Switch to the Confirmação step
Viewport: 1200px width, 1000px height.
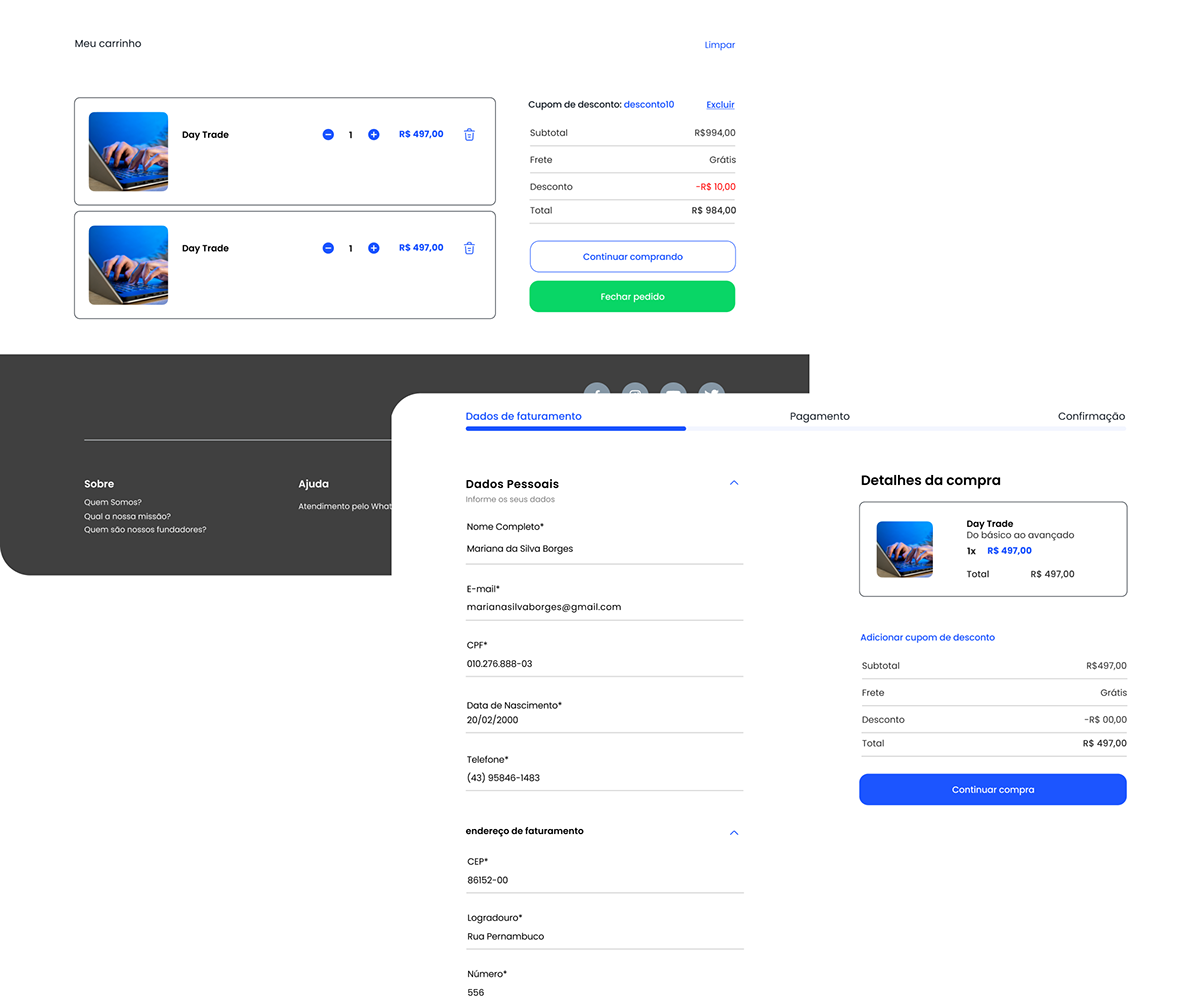point(1092,416)
